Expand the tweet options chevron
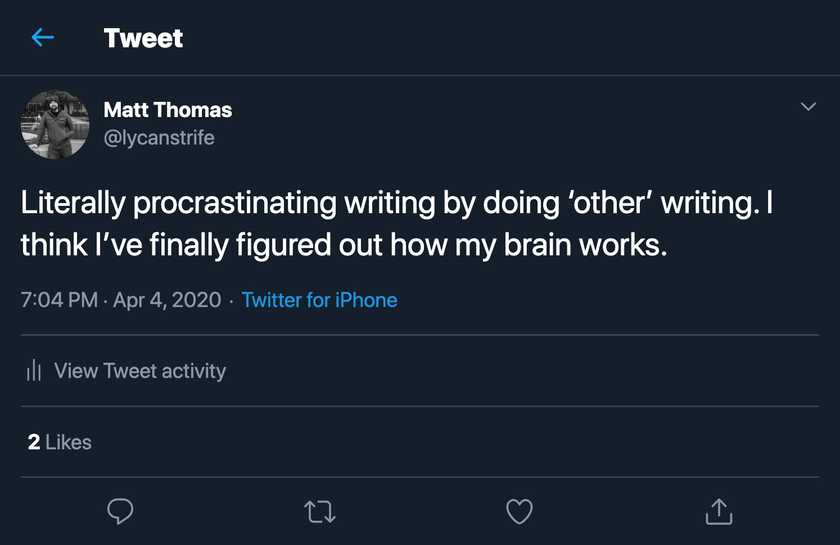 [808, 107]
